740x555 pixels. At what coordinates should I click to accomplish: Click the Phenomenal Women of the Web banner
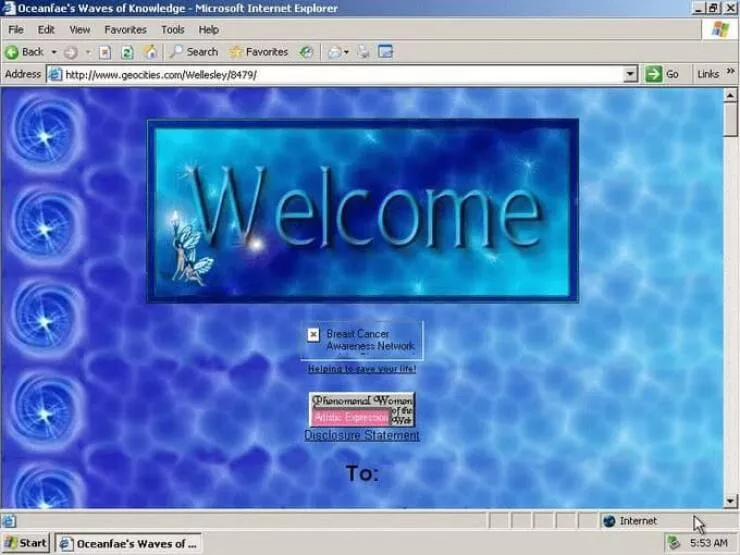(362, 408)
